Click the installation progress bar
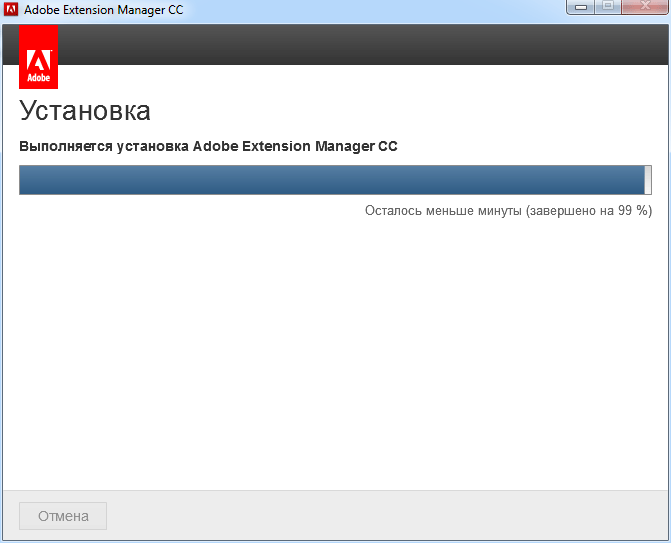 335,180
